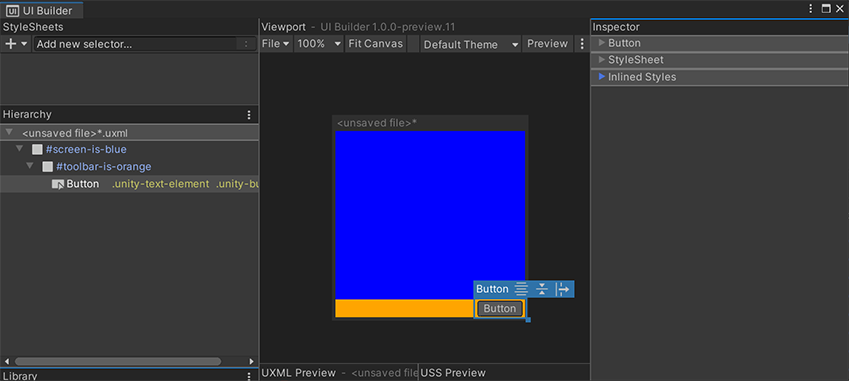This screenshot has width=849, height=381.
Task: Expand the Button section in Inspector
Action: 601,43
